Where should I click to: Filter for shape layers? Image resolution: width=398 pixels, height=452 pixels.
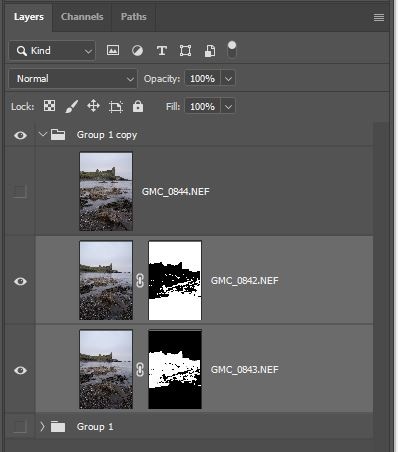(x=186, y=51)
